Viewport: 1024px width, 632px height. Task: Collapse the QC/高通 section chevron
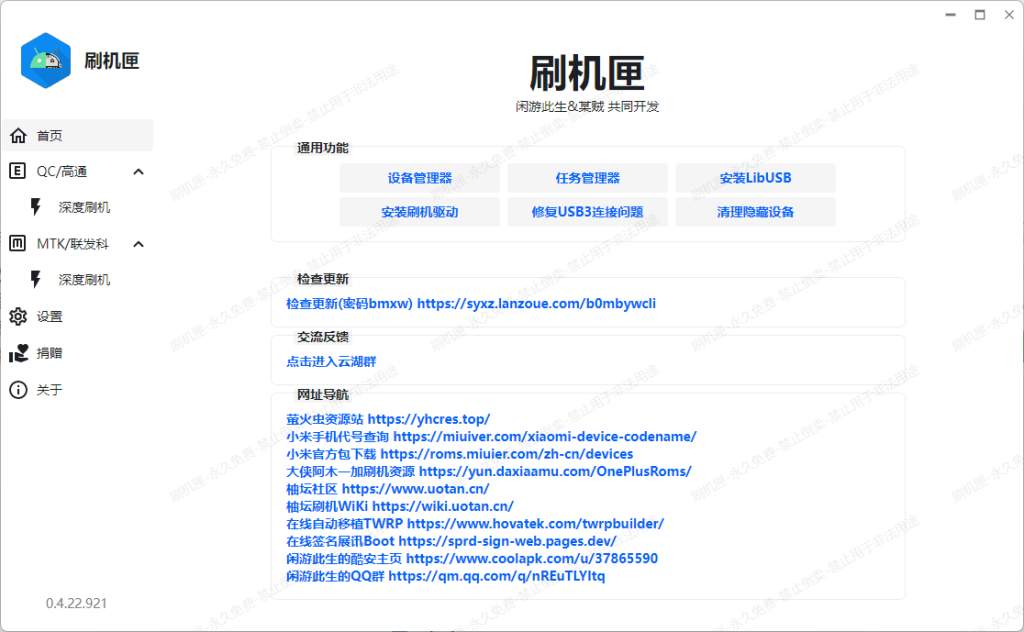click(138, 171)
